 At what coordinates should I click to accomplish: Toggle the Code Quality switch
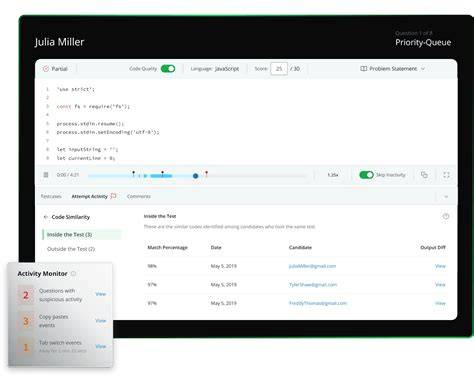[168, 69]
